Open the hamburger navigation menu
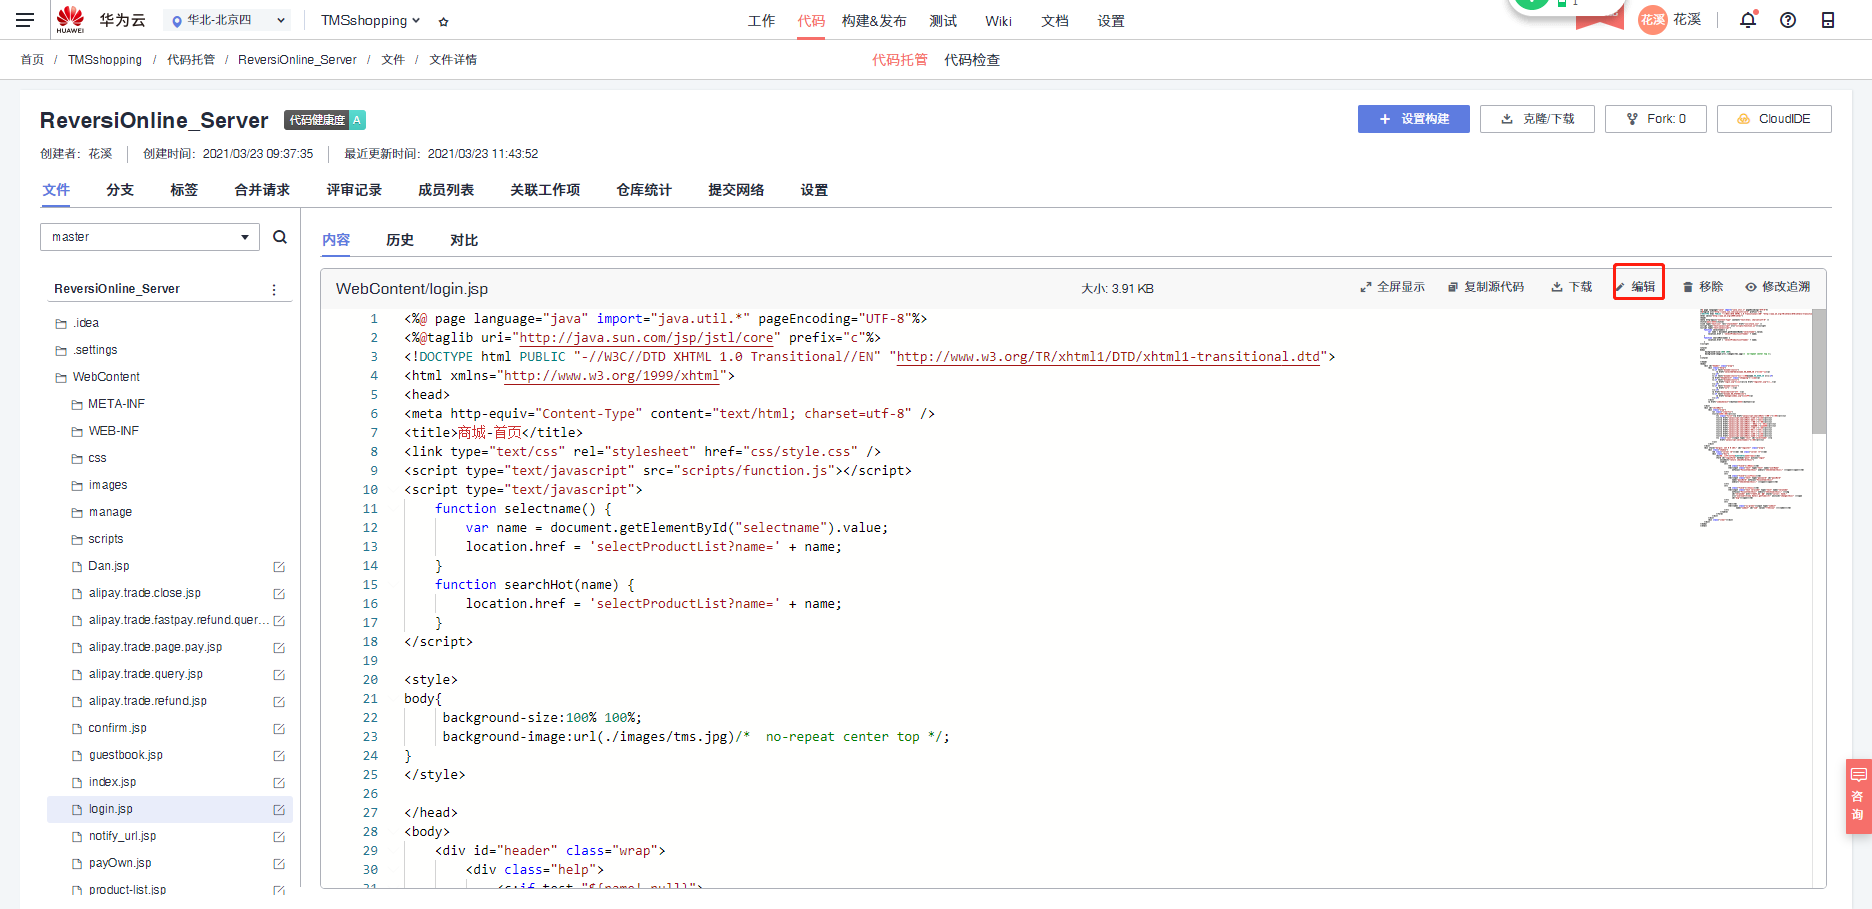 pyautogui.click(x=25, y=20)
